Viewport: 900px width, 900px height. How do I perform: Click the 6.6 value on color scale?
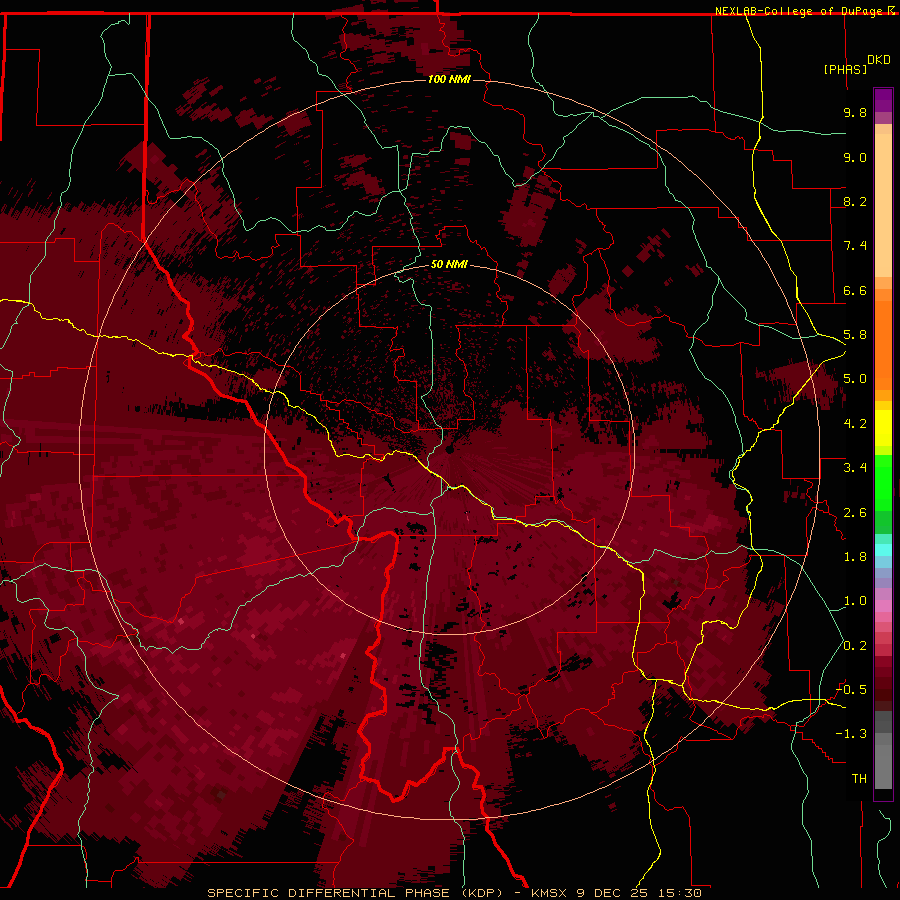click(855, 290)
